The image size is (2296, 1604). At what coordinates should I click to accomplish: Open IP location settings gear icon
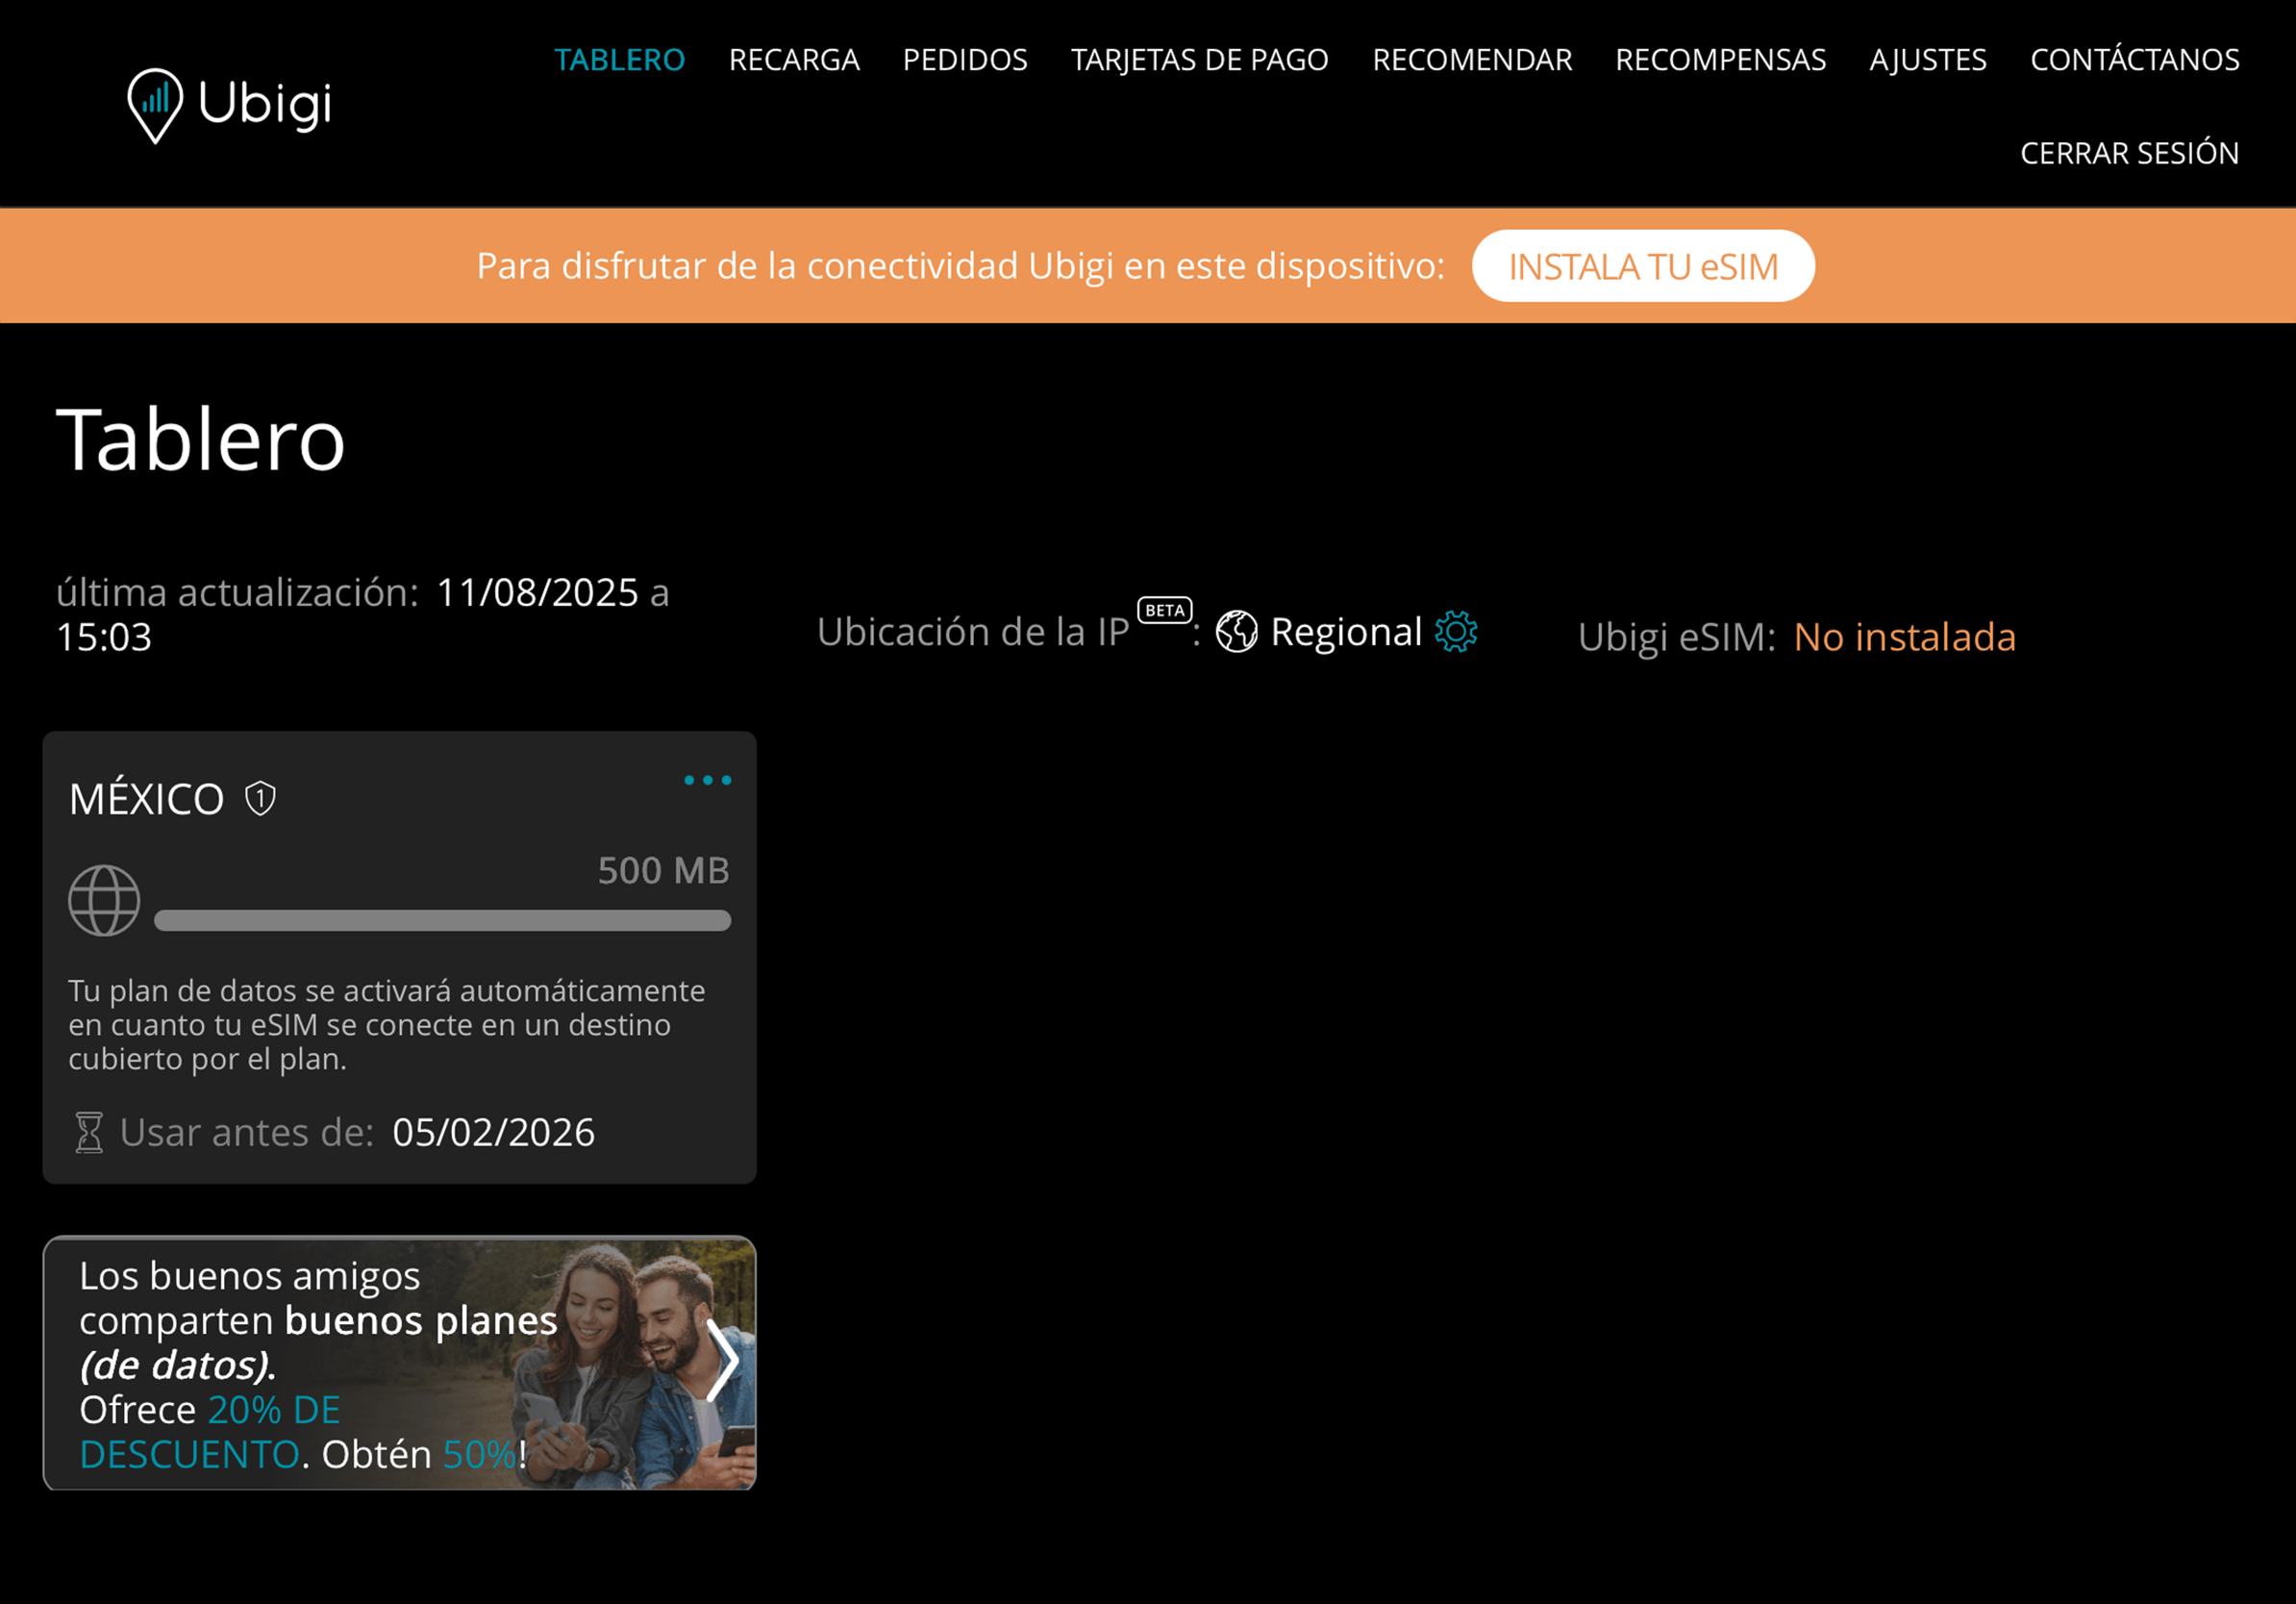[1456, 632]
